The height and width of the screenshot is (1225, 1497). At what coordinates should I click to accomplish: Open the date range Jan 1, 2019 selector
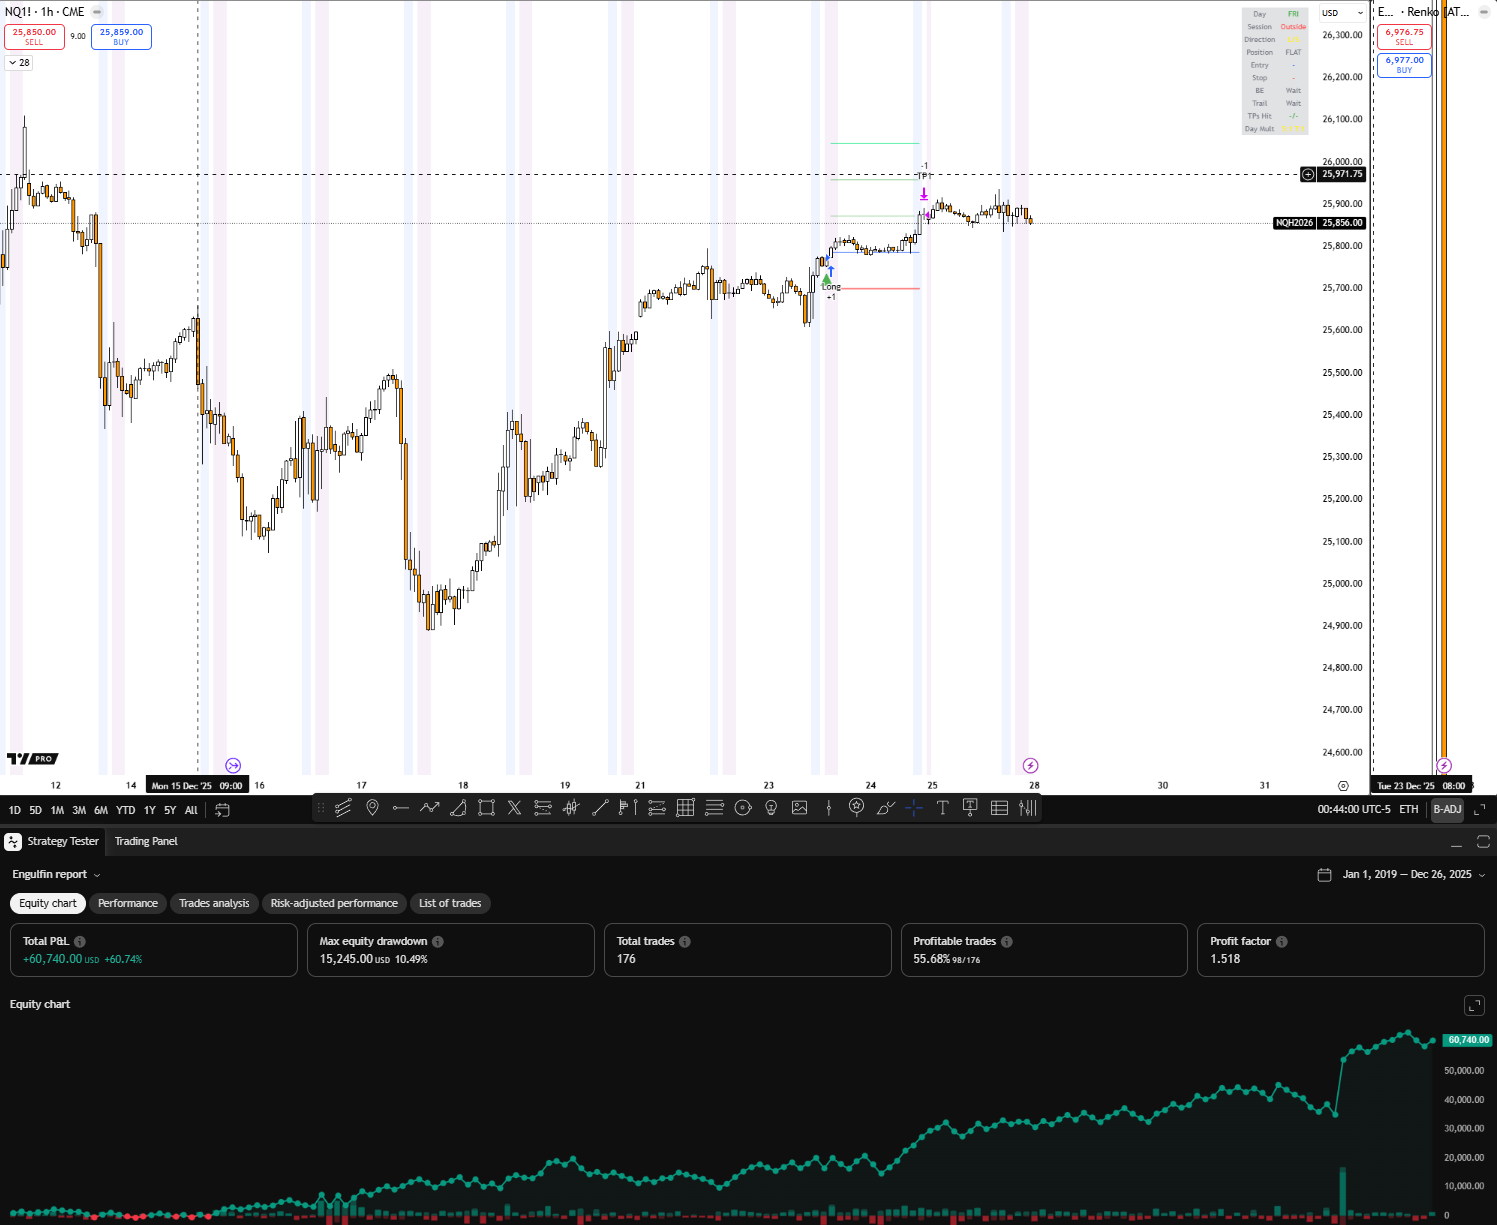click(1401, 875)
